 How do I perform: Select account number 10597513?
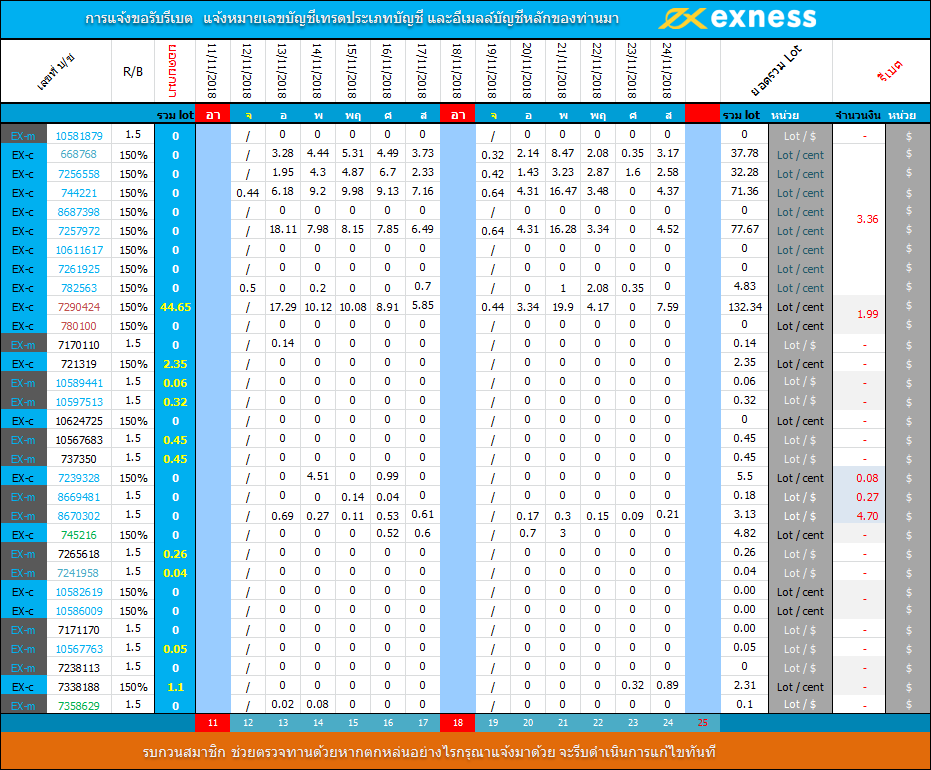(79, 402)
